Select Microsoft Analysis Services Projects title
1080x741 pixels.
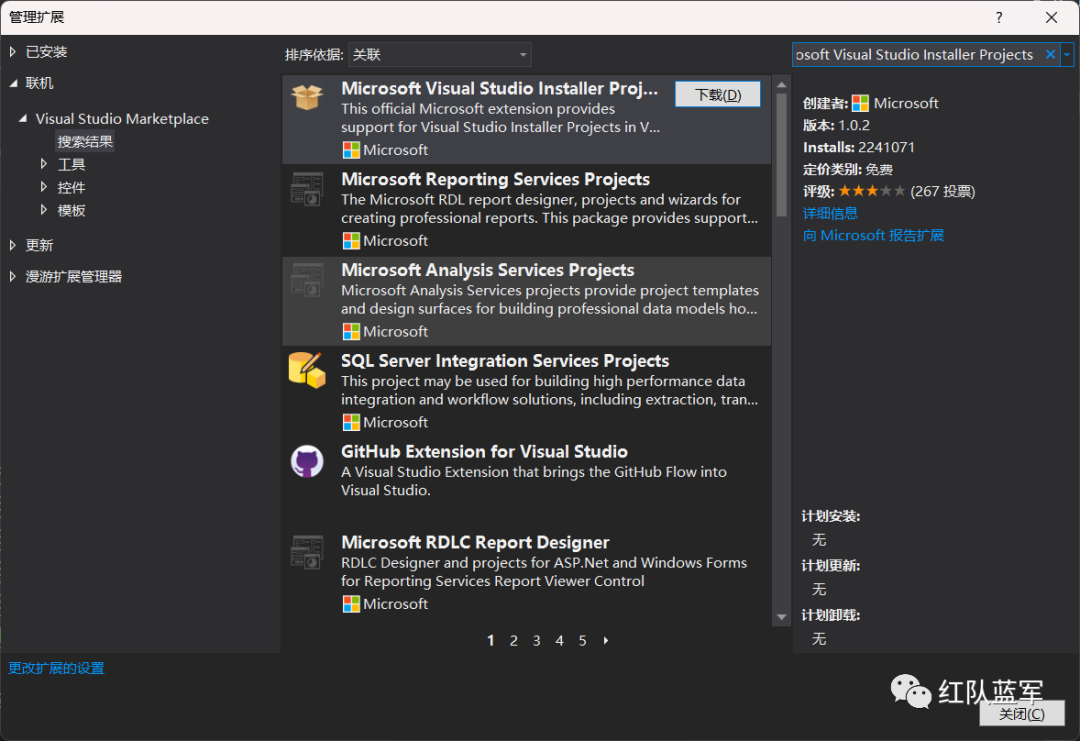tap(488, 270)
